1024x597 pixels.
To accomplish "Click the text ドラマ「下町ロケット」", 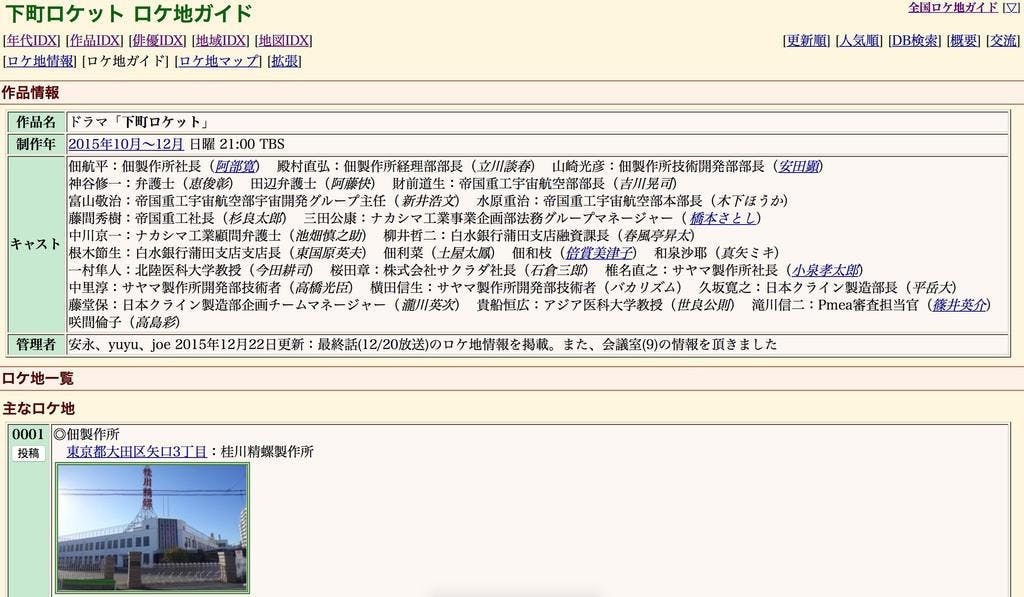I will pyautogui.click(x=140, y=122).
